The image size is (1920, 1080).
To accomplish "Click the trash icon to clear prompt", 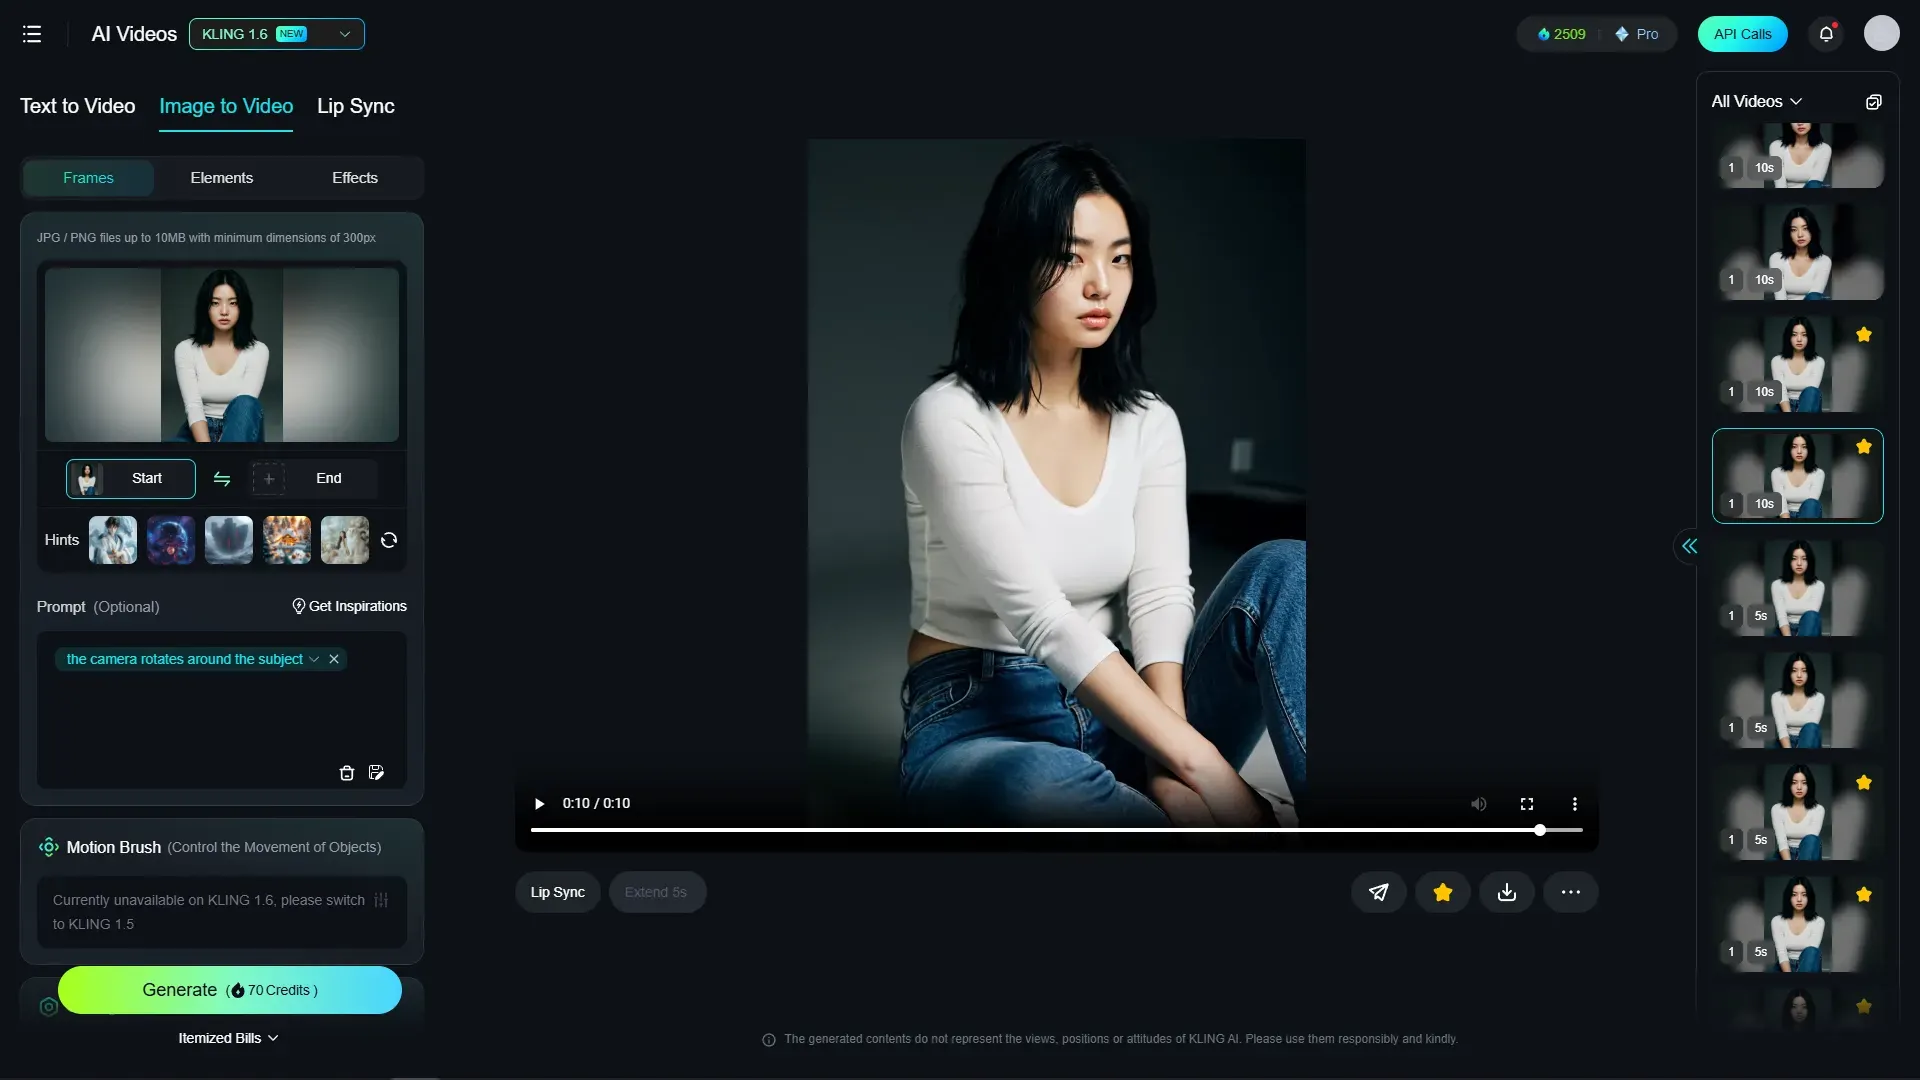I will pyautogui.click(x=347, y=773).
